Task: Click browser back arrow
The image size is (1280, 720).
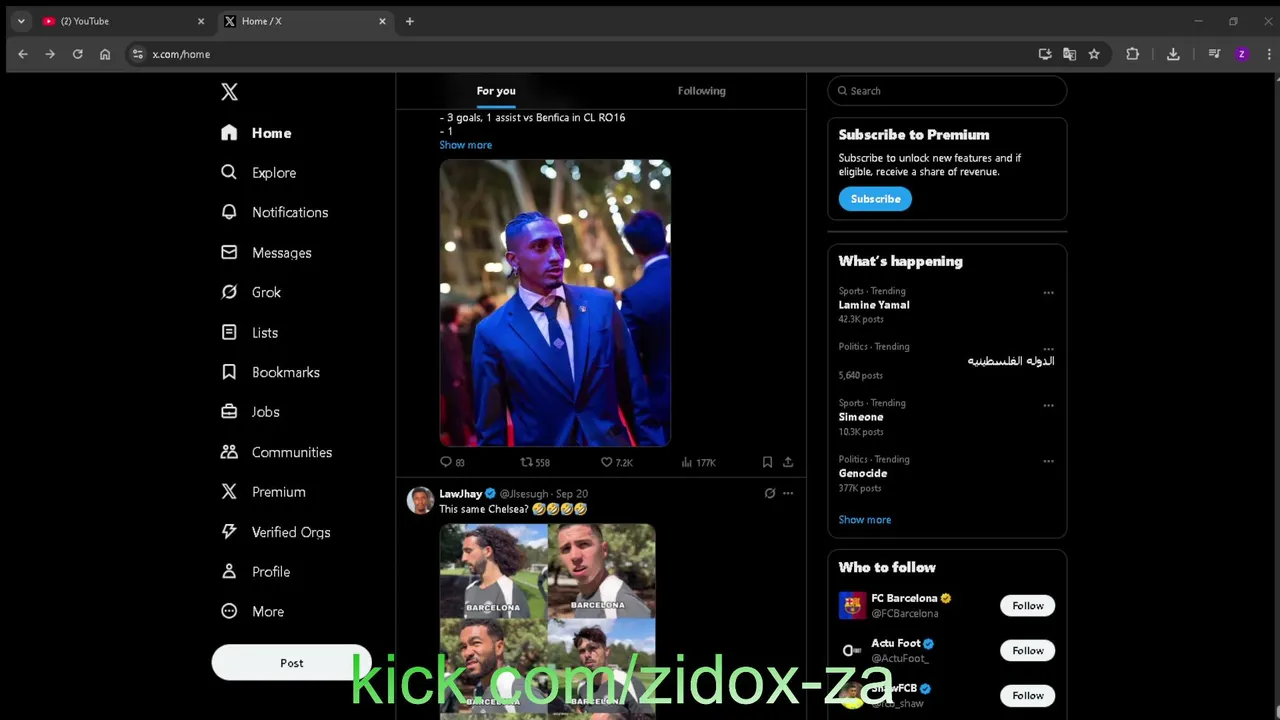Action: point(23,54)
